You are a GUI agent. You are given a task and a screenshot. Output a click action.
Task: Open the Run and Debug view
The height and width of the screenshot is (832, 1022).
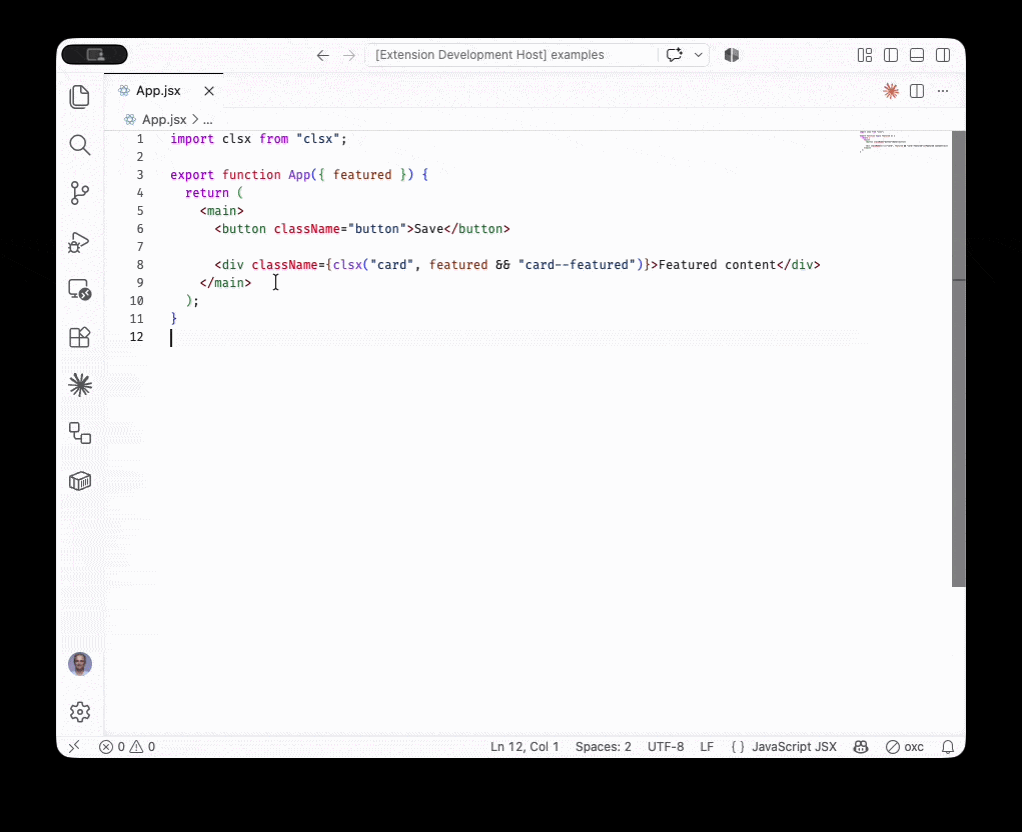coord(80,242)
